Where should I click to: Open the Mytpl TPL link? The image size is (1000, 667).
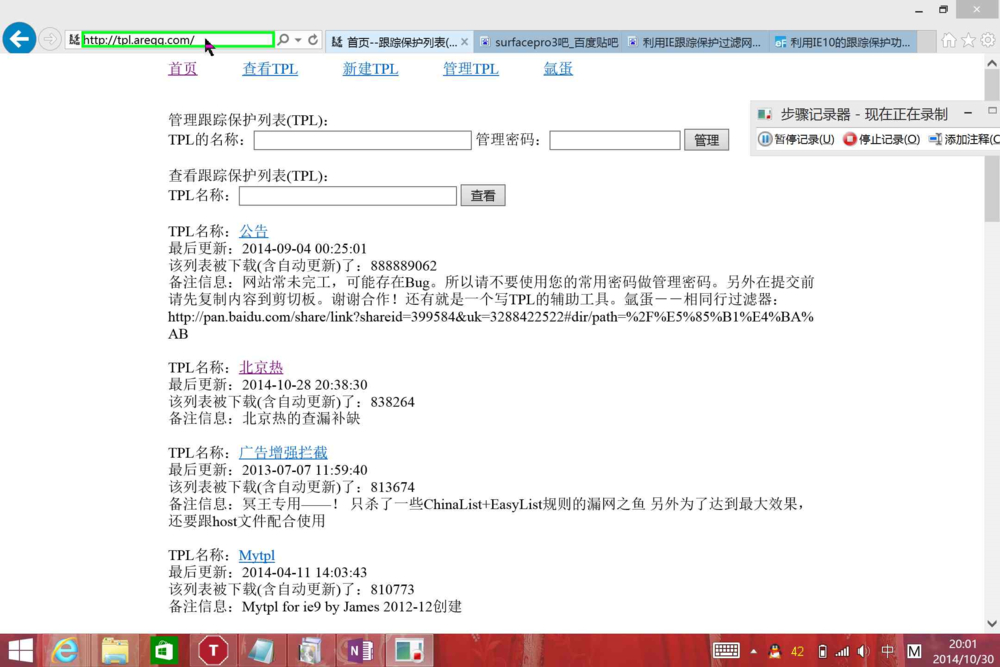(256, 555)
